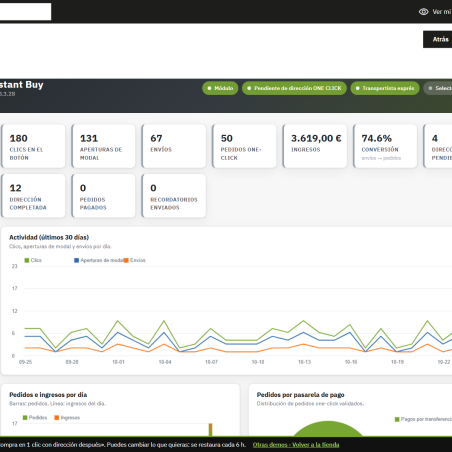Image resolution: width=452 pixels, height=452 pixels.
Task: Click the Módulo status pill
Action: coord(220,88)
